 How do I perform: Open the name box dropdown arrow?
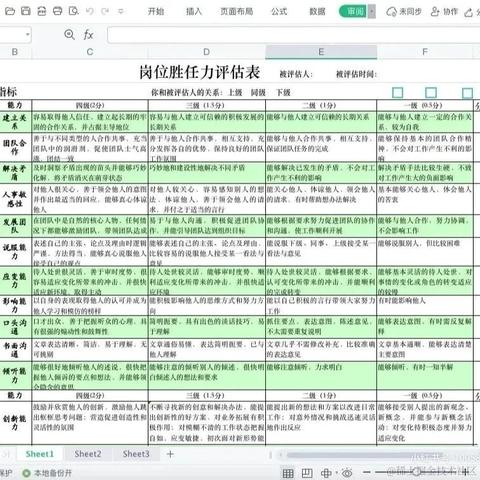pos(27,34)
